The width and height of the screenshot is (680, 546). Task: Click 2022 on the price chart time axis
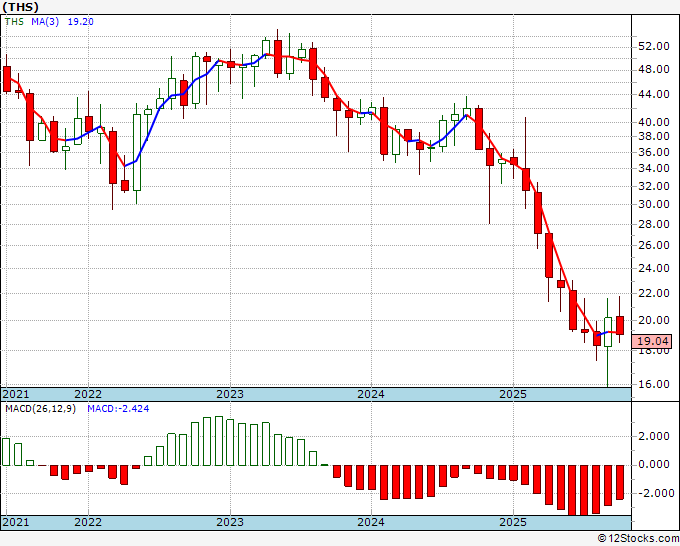coord(88,394)
